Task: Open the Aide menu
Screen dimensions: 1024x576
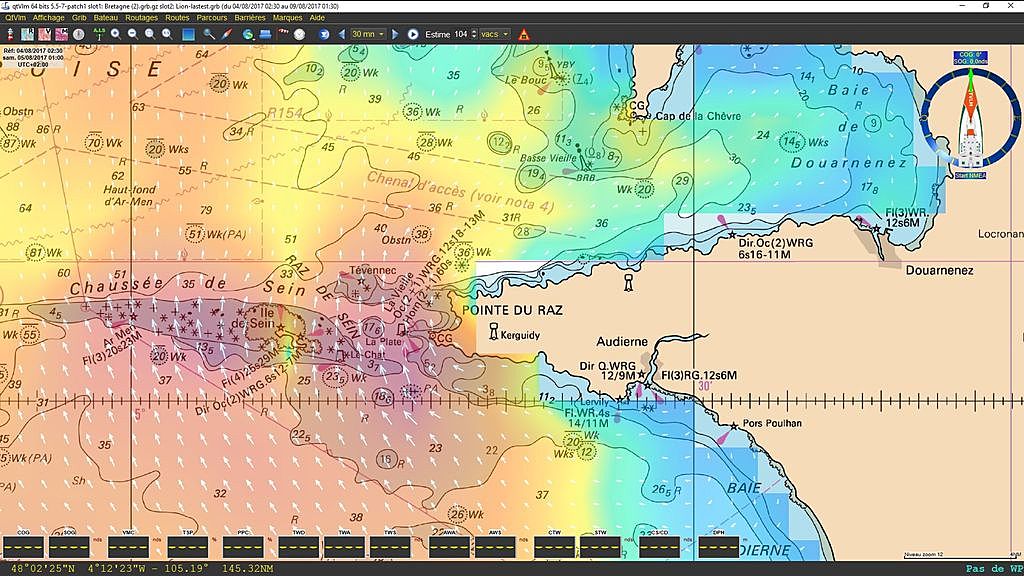Action: (x=317, y=18)
